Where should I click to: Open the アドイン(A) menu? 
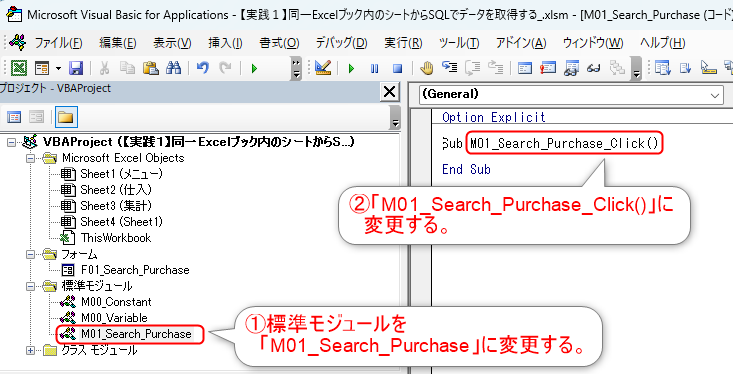(x=521, y=43)
